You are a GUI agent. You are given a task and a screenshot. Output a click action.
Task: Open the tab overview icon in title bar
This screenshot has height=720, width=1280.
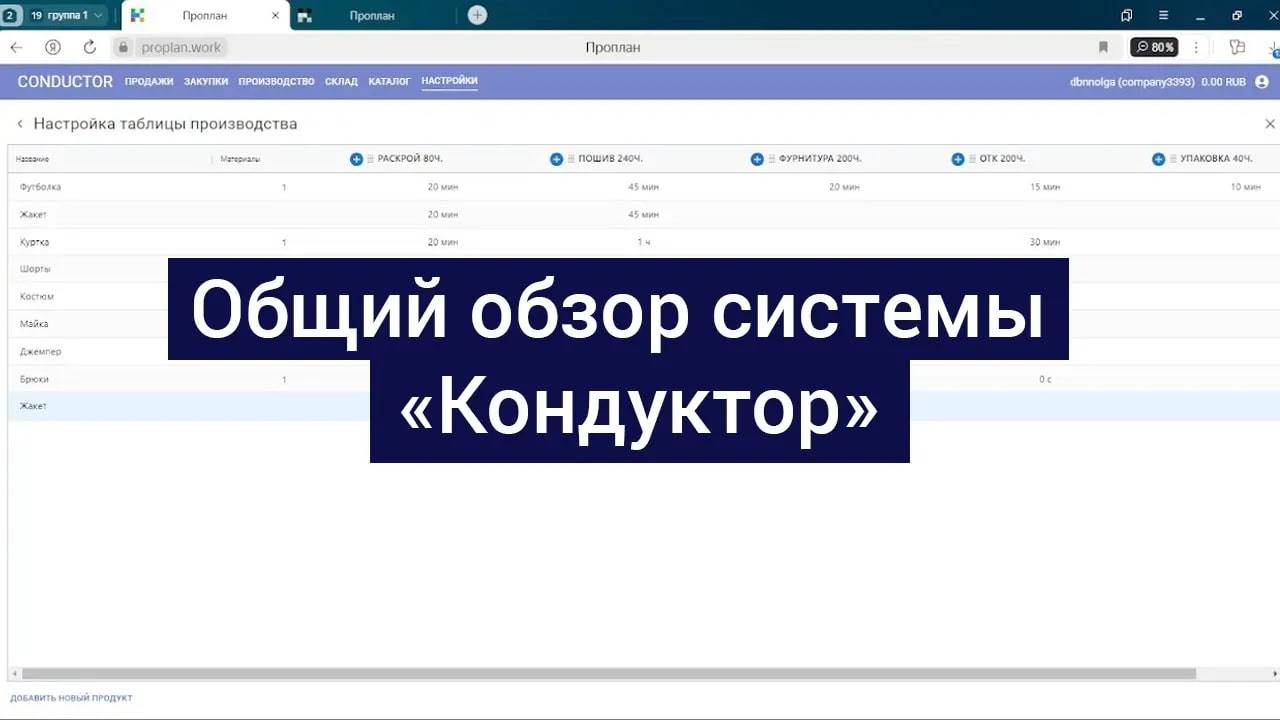(1127, 15)
